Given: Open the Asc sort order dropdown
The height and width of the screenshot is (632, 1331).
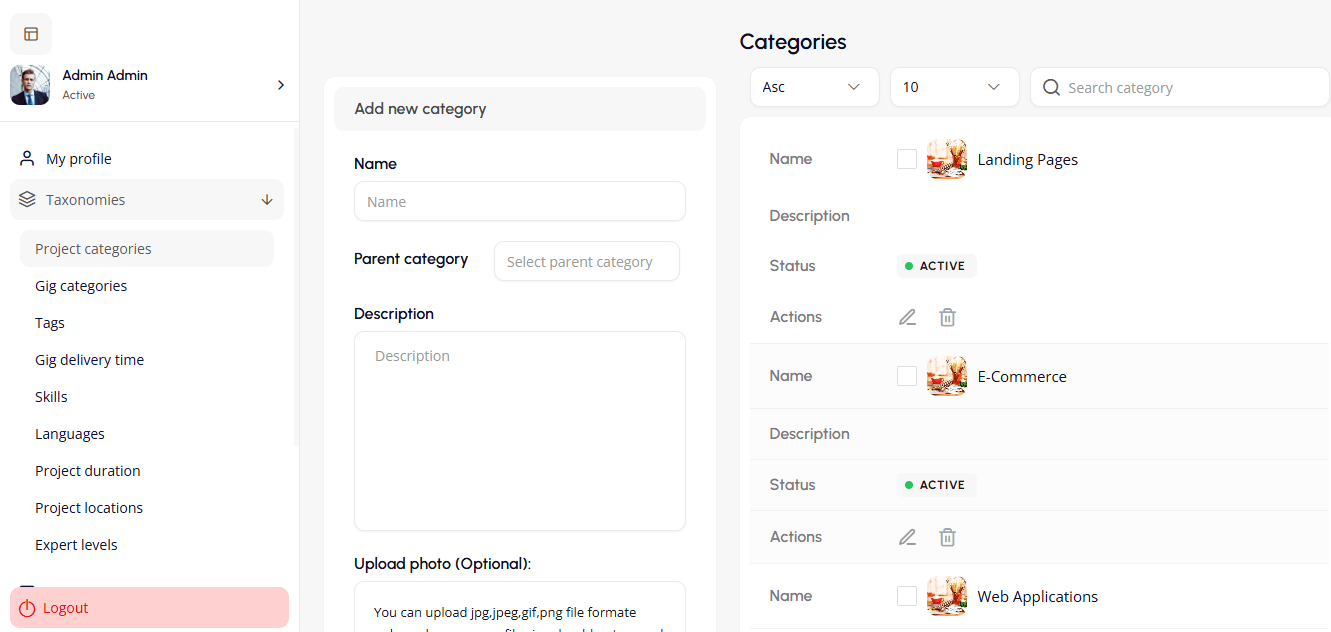Looking at the screenshot, I should click(814, 87).
